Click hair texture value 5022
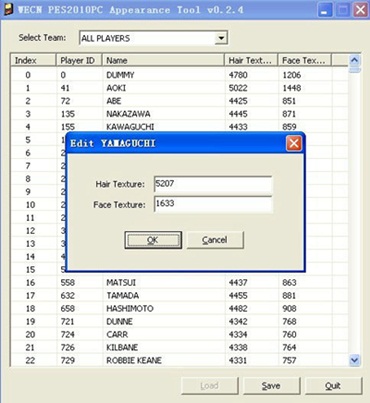The height and width of the screenshot is (403, 370). [238, 88]
